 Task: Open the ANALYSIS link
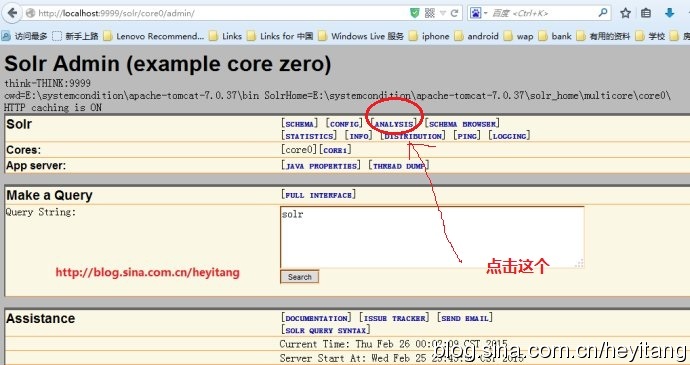point(394,124)
